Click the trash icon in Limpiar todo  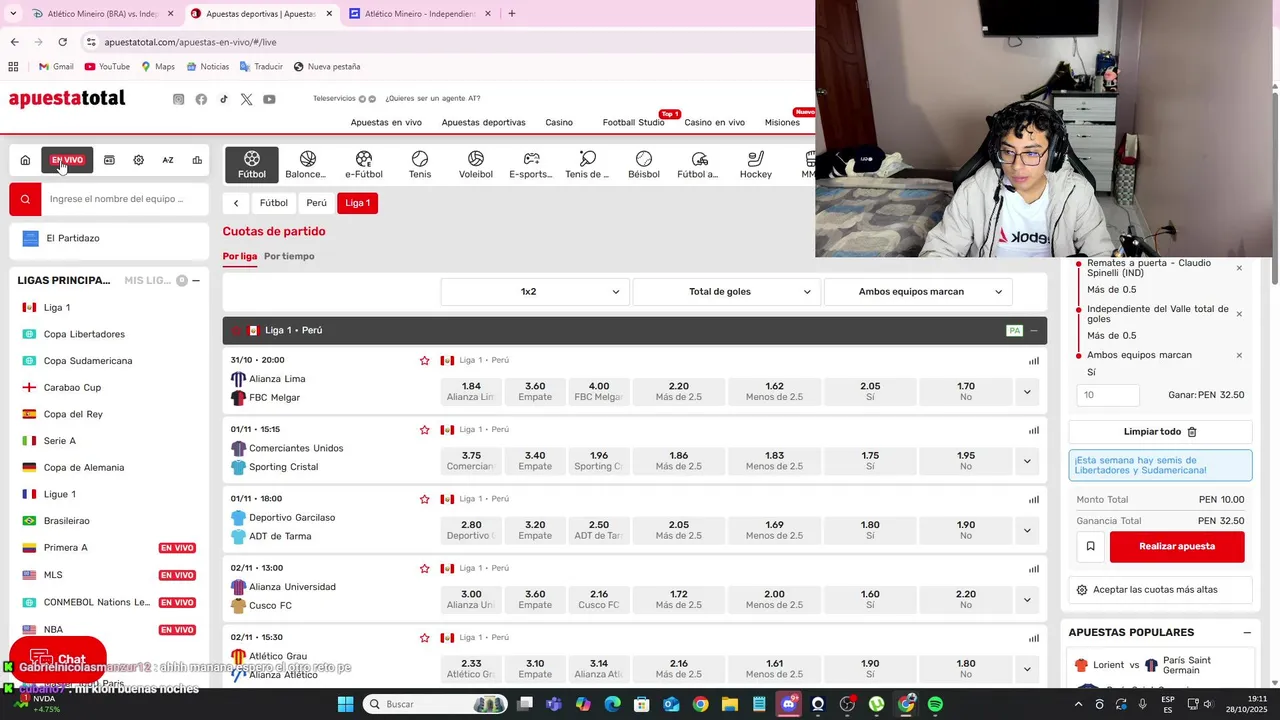coord(1192,432)
